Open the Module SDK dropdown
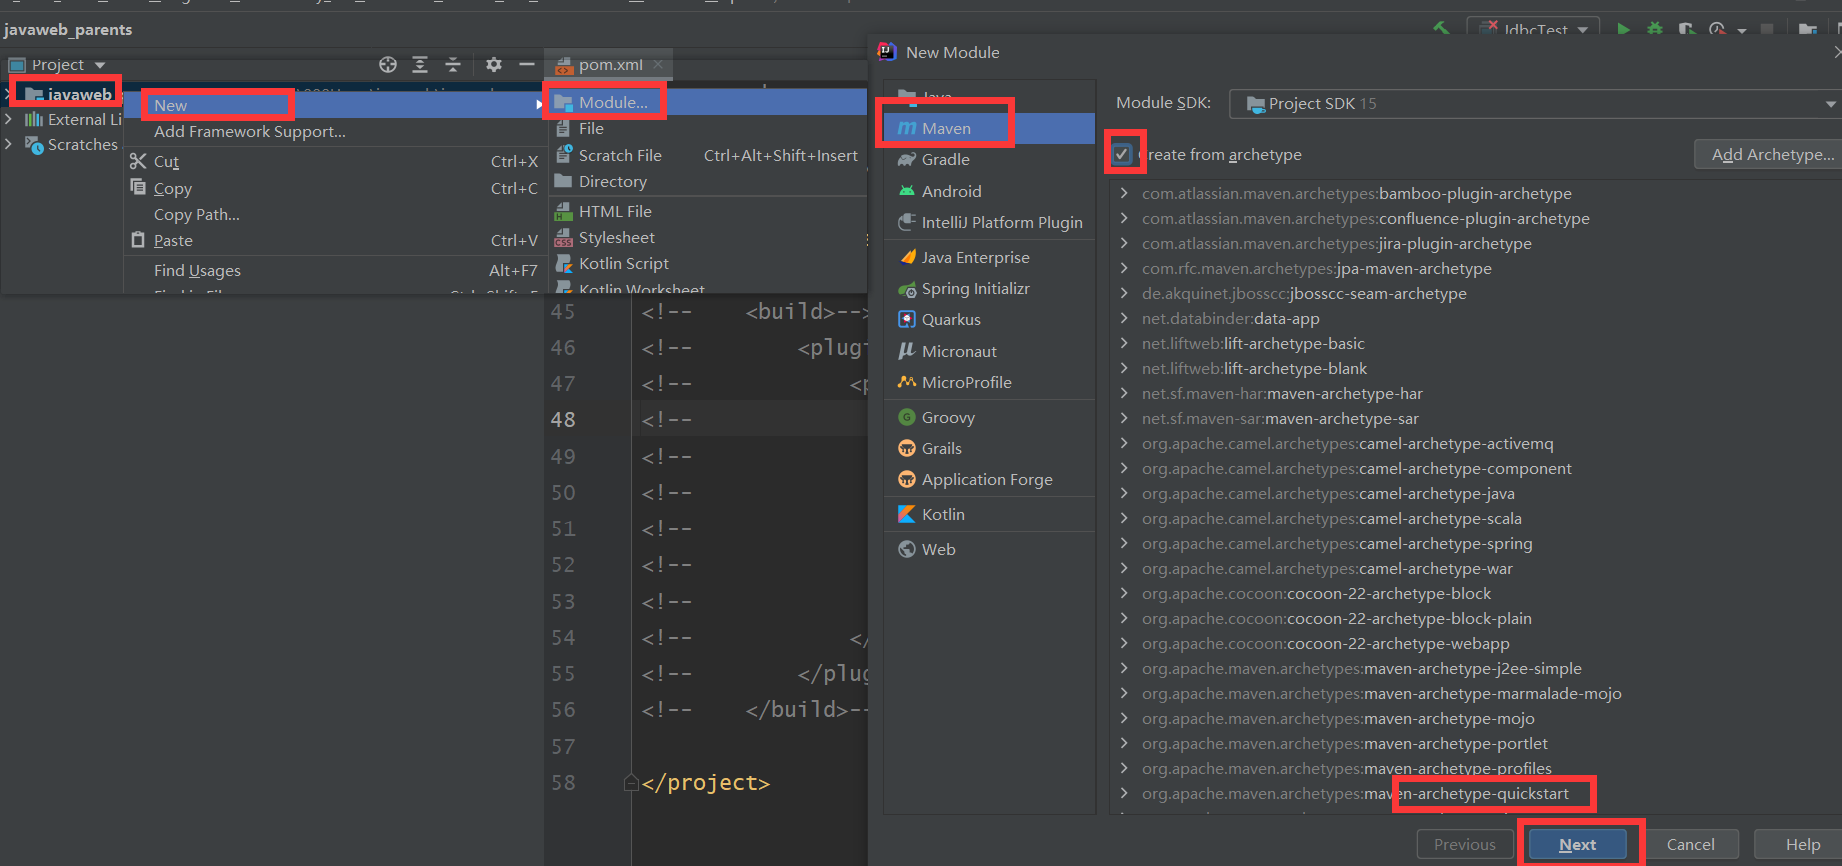 click(1535, 104)
